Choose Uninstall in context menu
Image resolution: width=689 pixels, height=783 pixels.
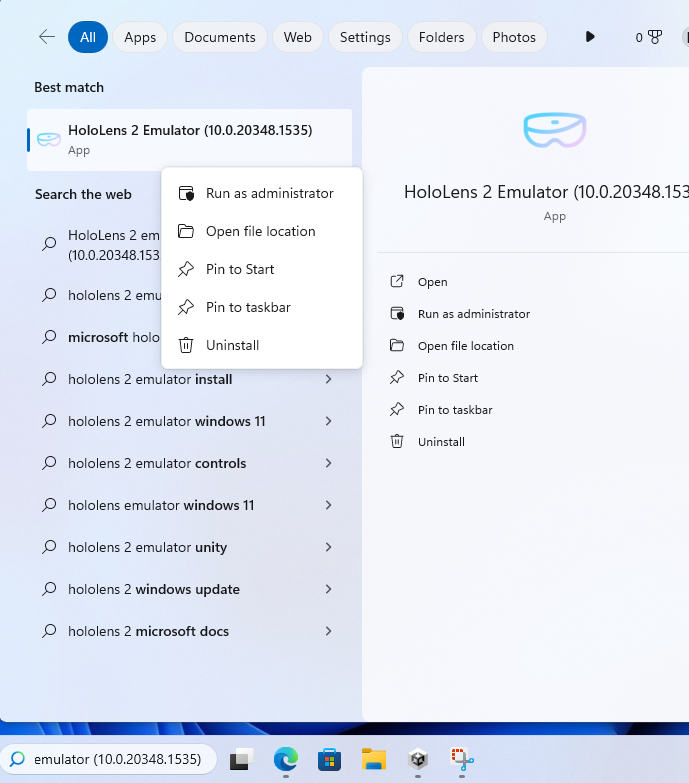262,345
